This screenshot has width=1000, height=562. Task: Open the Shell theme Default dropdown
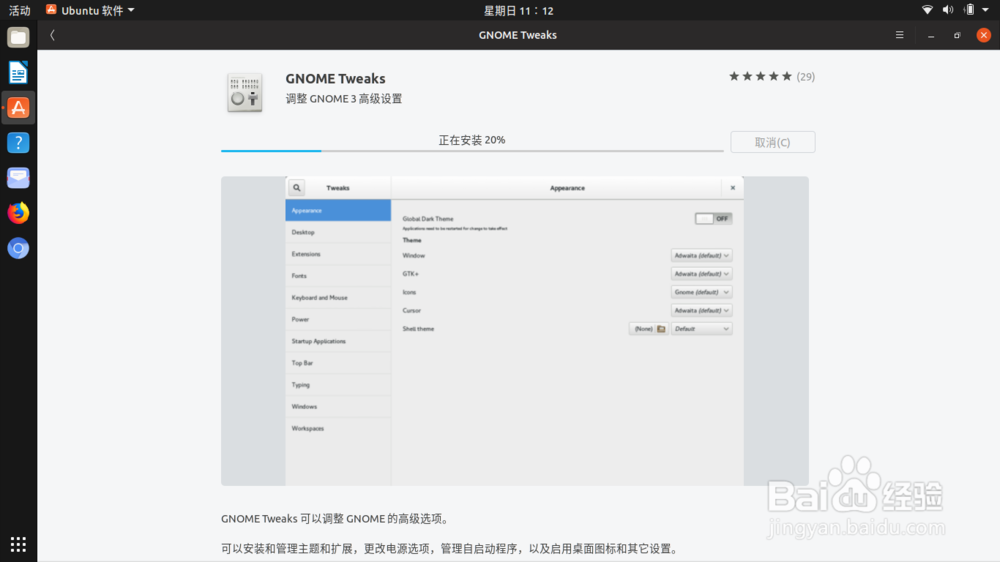pos(701,329)
